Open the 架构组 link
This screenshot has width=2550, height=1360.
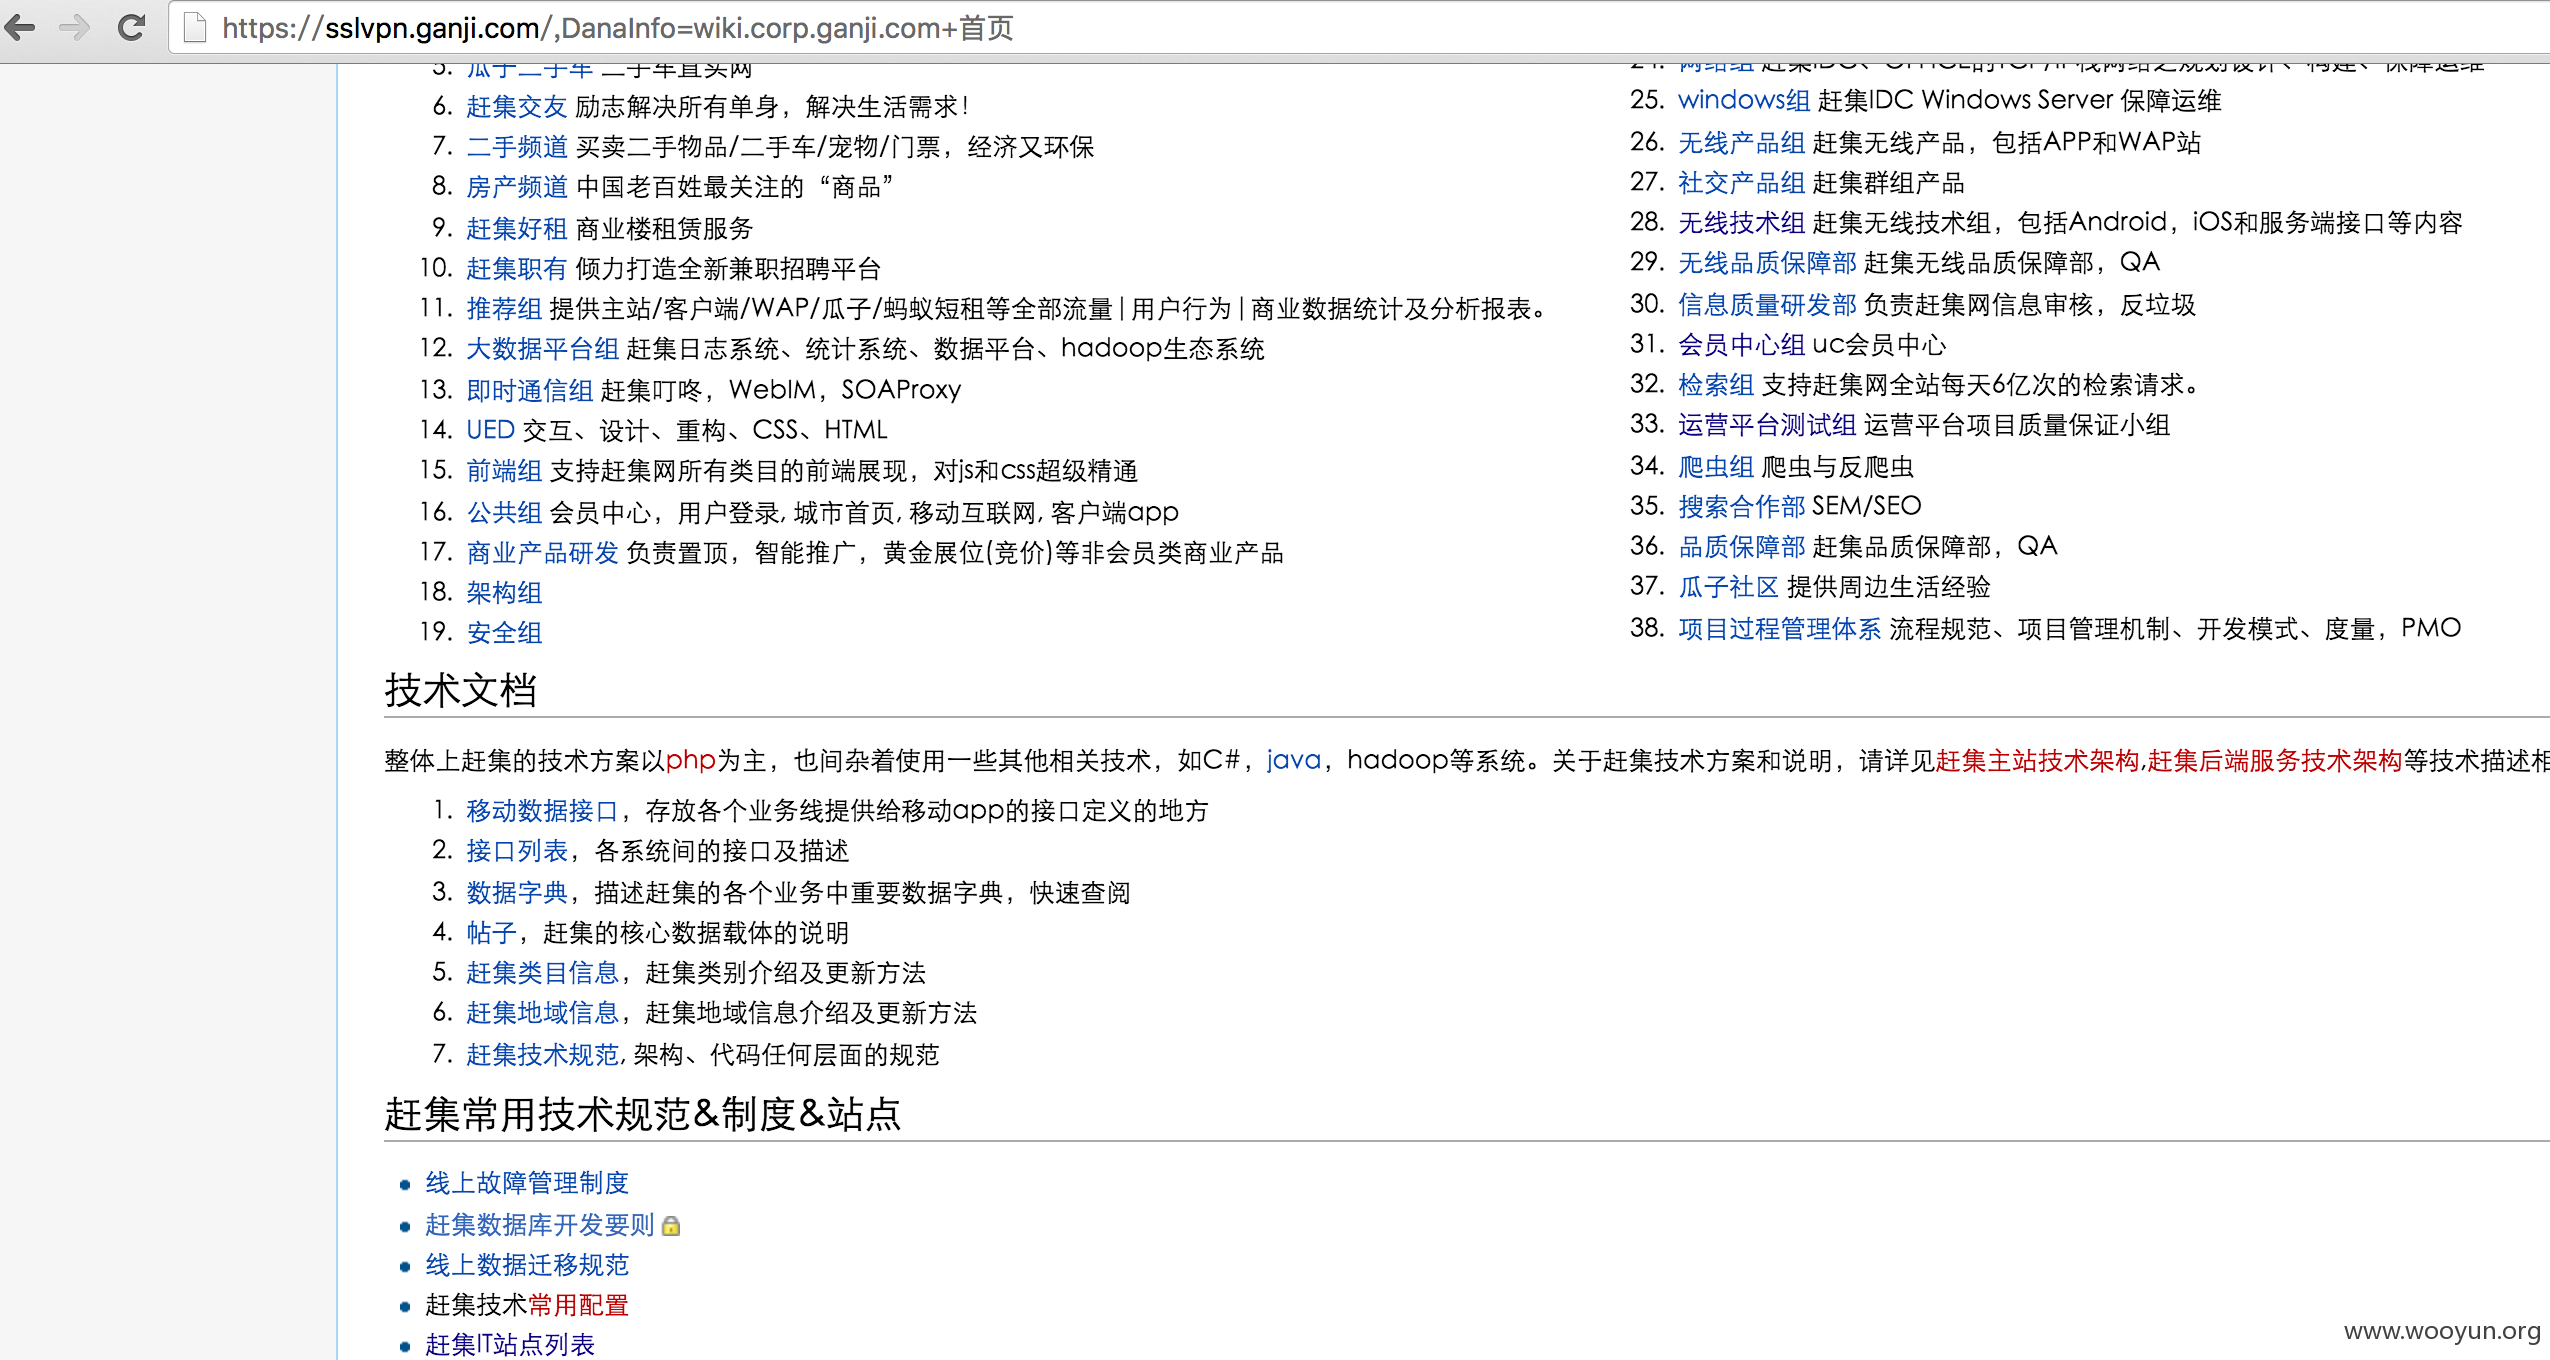504,592
